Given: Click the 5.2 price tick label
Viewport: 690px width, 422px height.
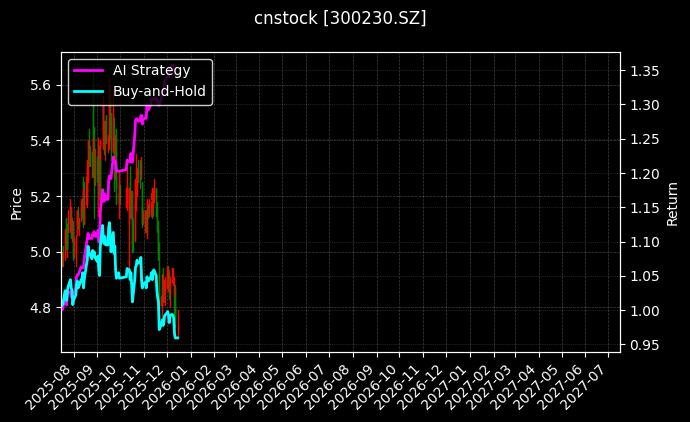Looking at the screenshot, I should [x=42, y=197].
